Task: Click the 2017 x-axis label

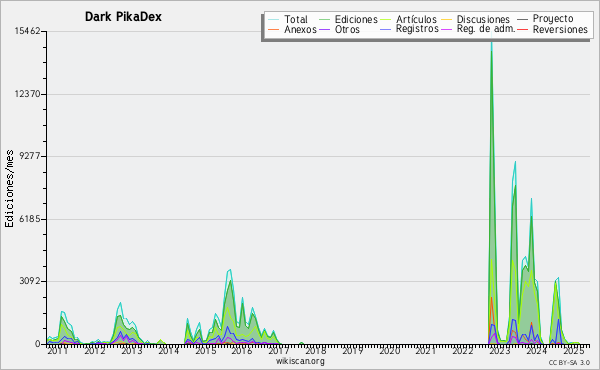Action: (279, 350)
